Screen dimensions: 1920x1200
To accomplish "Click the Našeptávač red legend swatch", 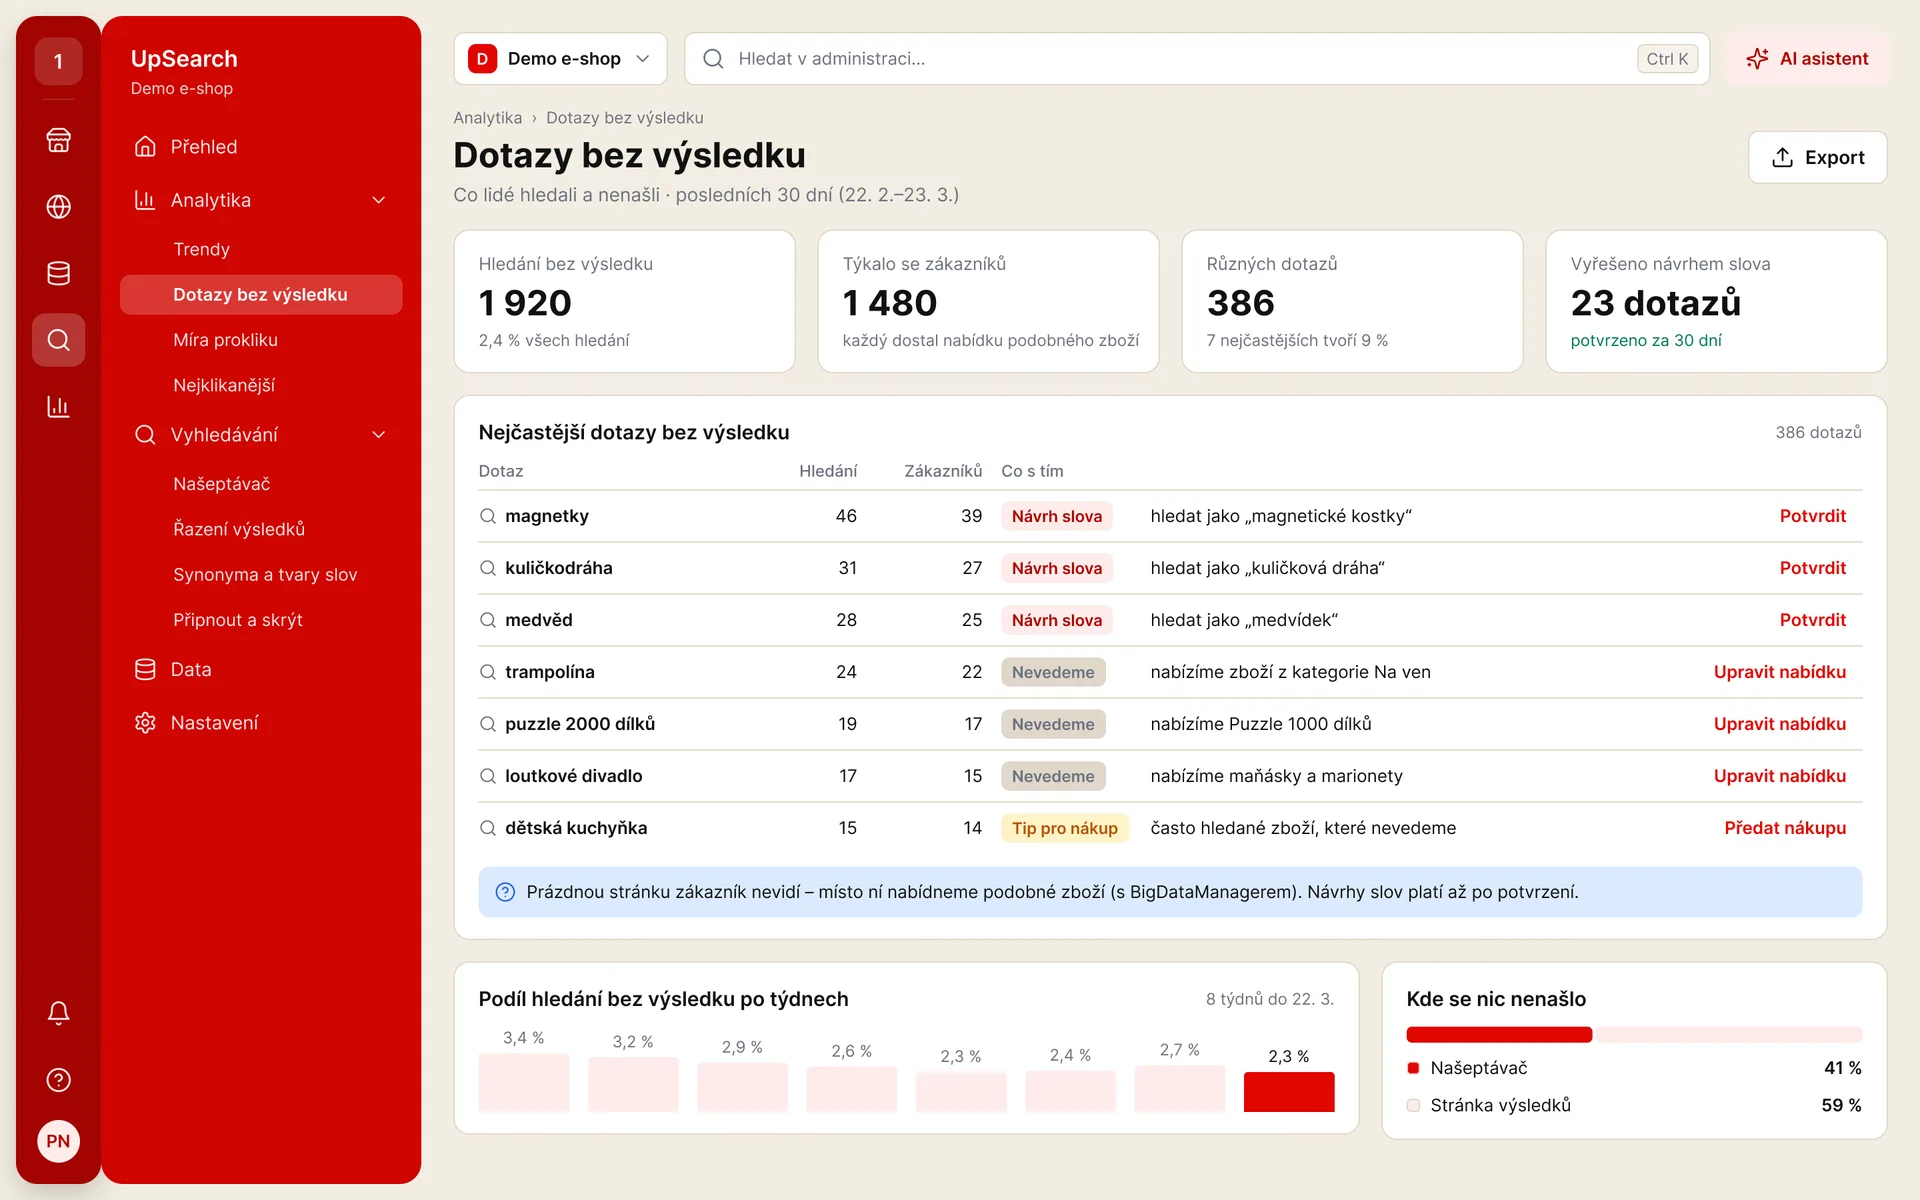I will [1413, 1068].
